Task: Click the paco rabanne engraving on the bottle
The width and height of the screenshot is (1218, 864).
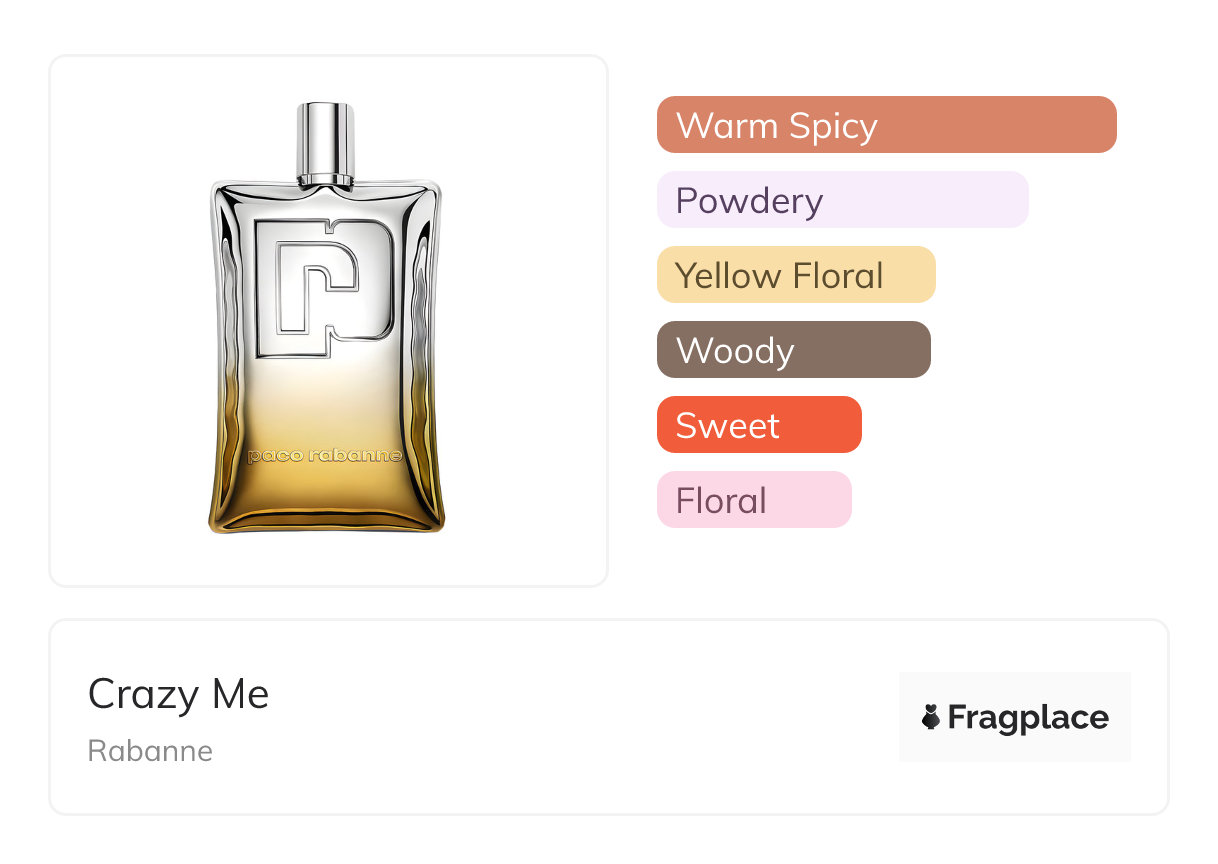Action: click(x=326, y=456)
